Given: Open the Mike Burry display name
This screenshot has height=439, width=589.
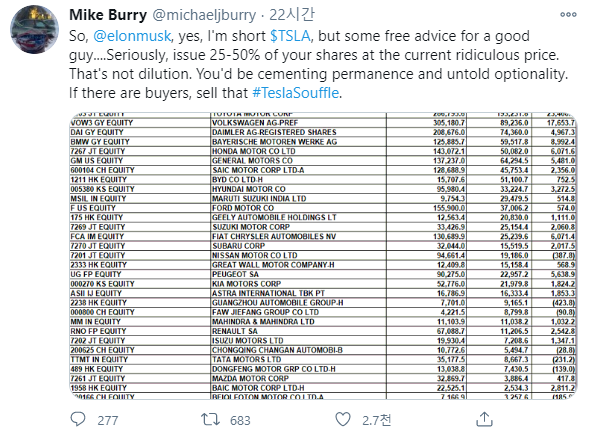Looking at the screenshot, I should pos(108,15).
